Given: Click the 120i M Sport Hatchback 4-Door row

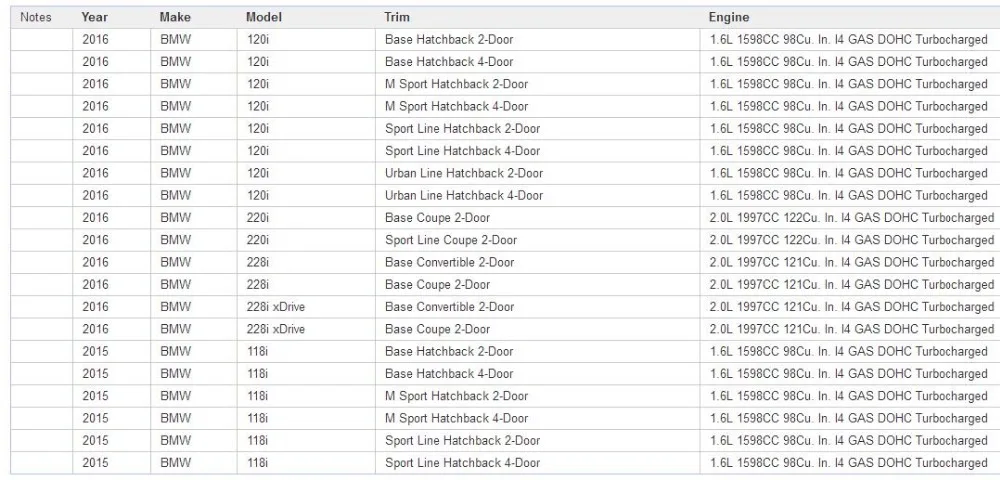Looking at the screenshot, I should click(505, 106).
